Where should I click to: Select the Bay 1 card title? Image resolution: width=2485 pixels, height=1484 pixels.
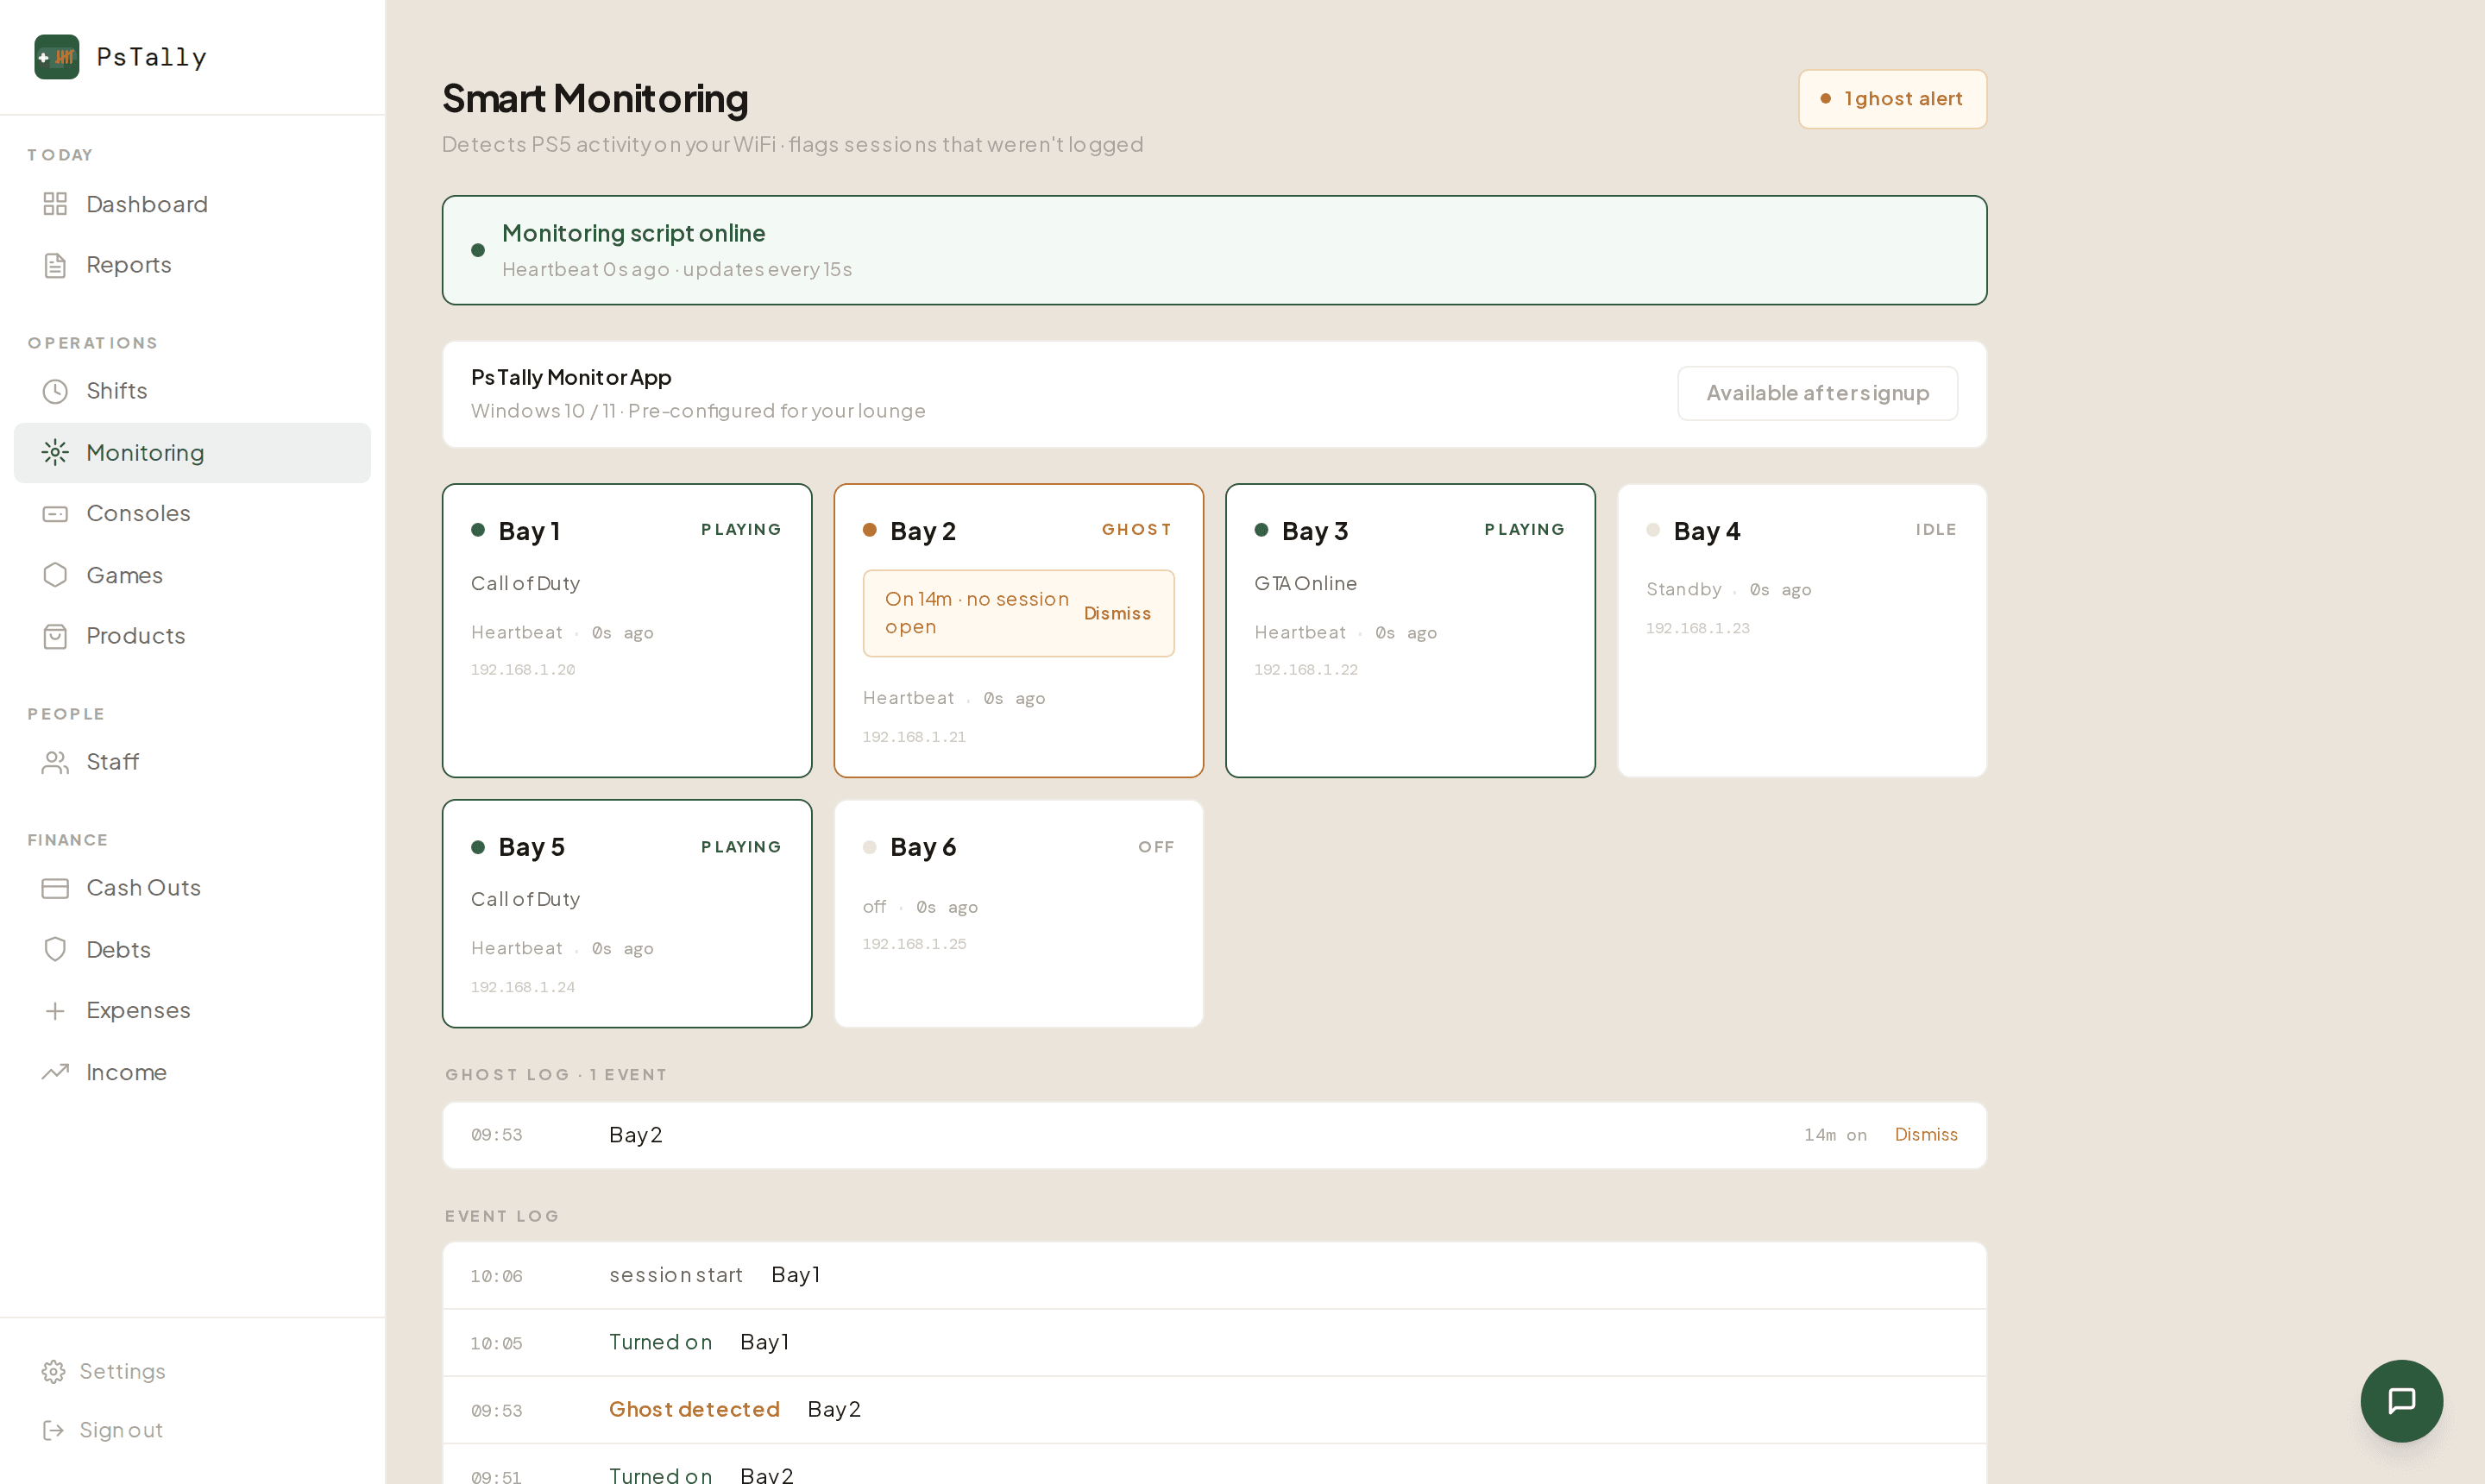point(529,531)
